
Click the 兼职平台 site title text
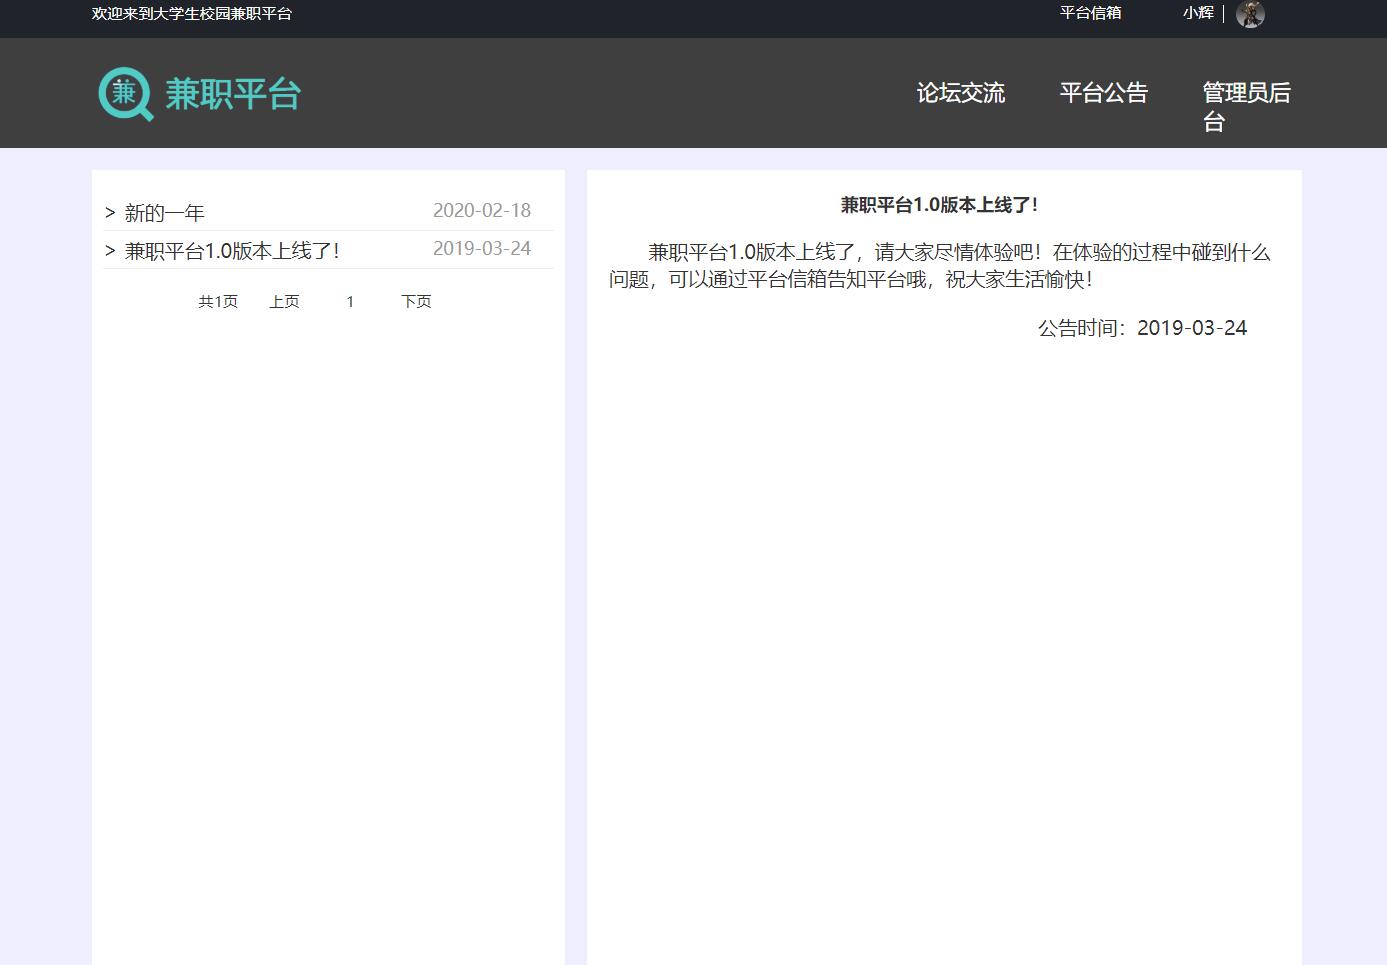point(232,93)
